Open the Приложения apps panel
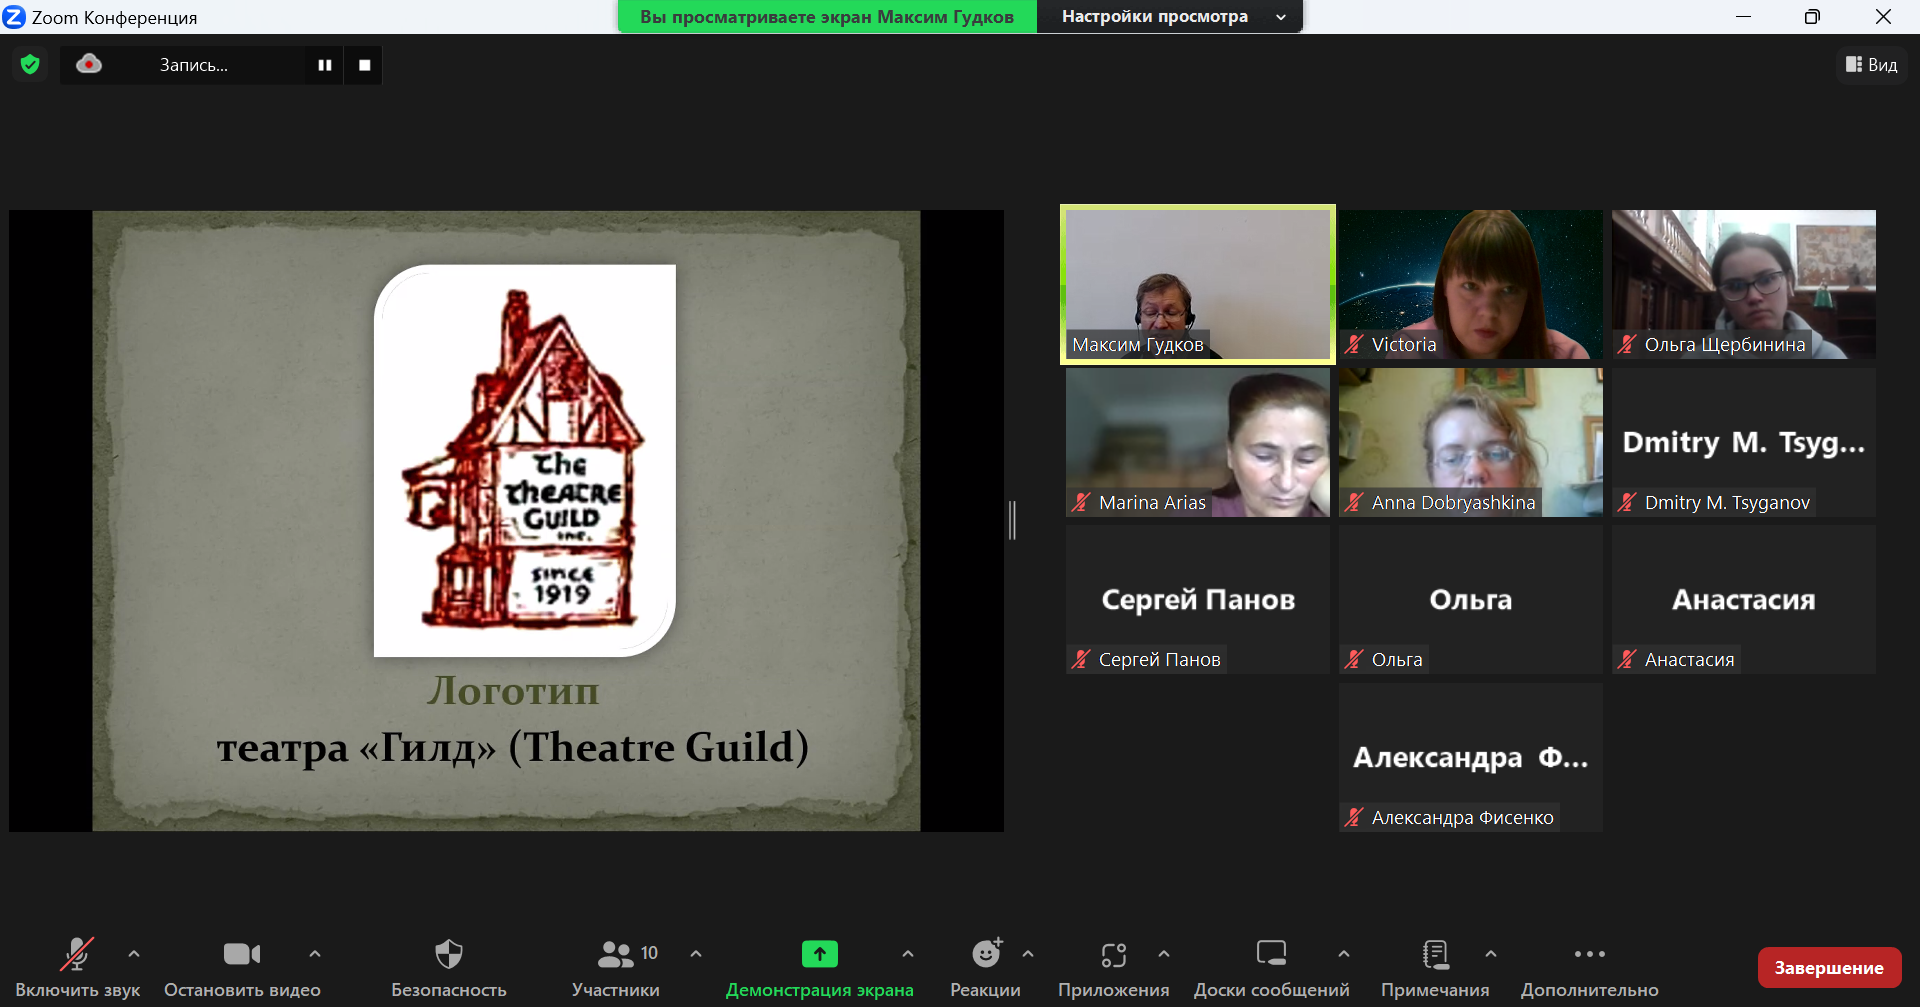Image resolution: width=1920 pixels, height=1007 pixels. (1114, 966)
